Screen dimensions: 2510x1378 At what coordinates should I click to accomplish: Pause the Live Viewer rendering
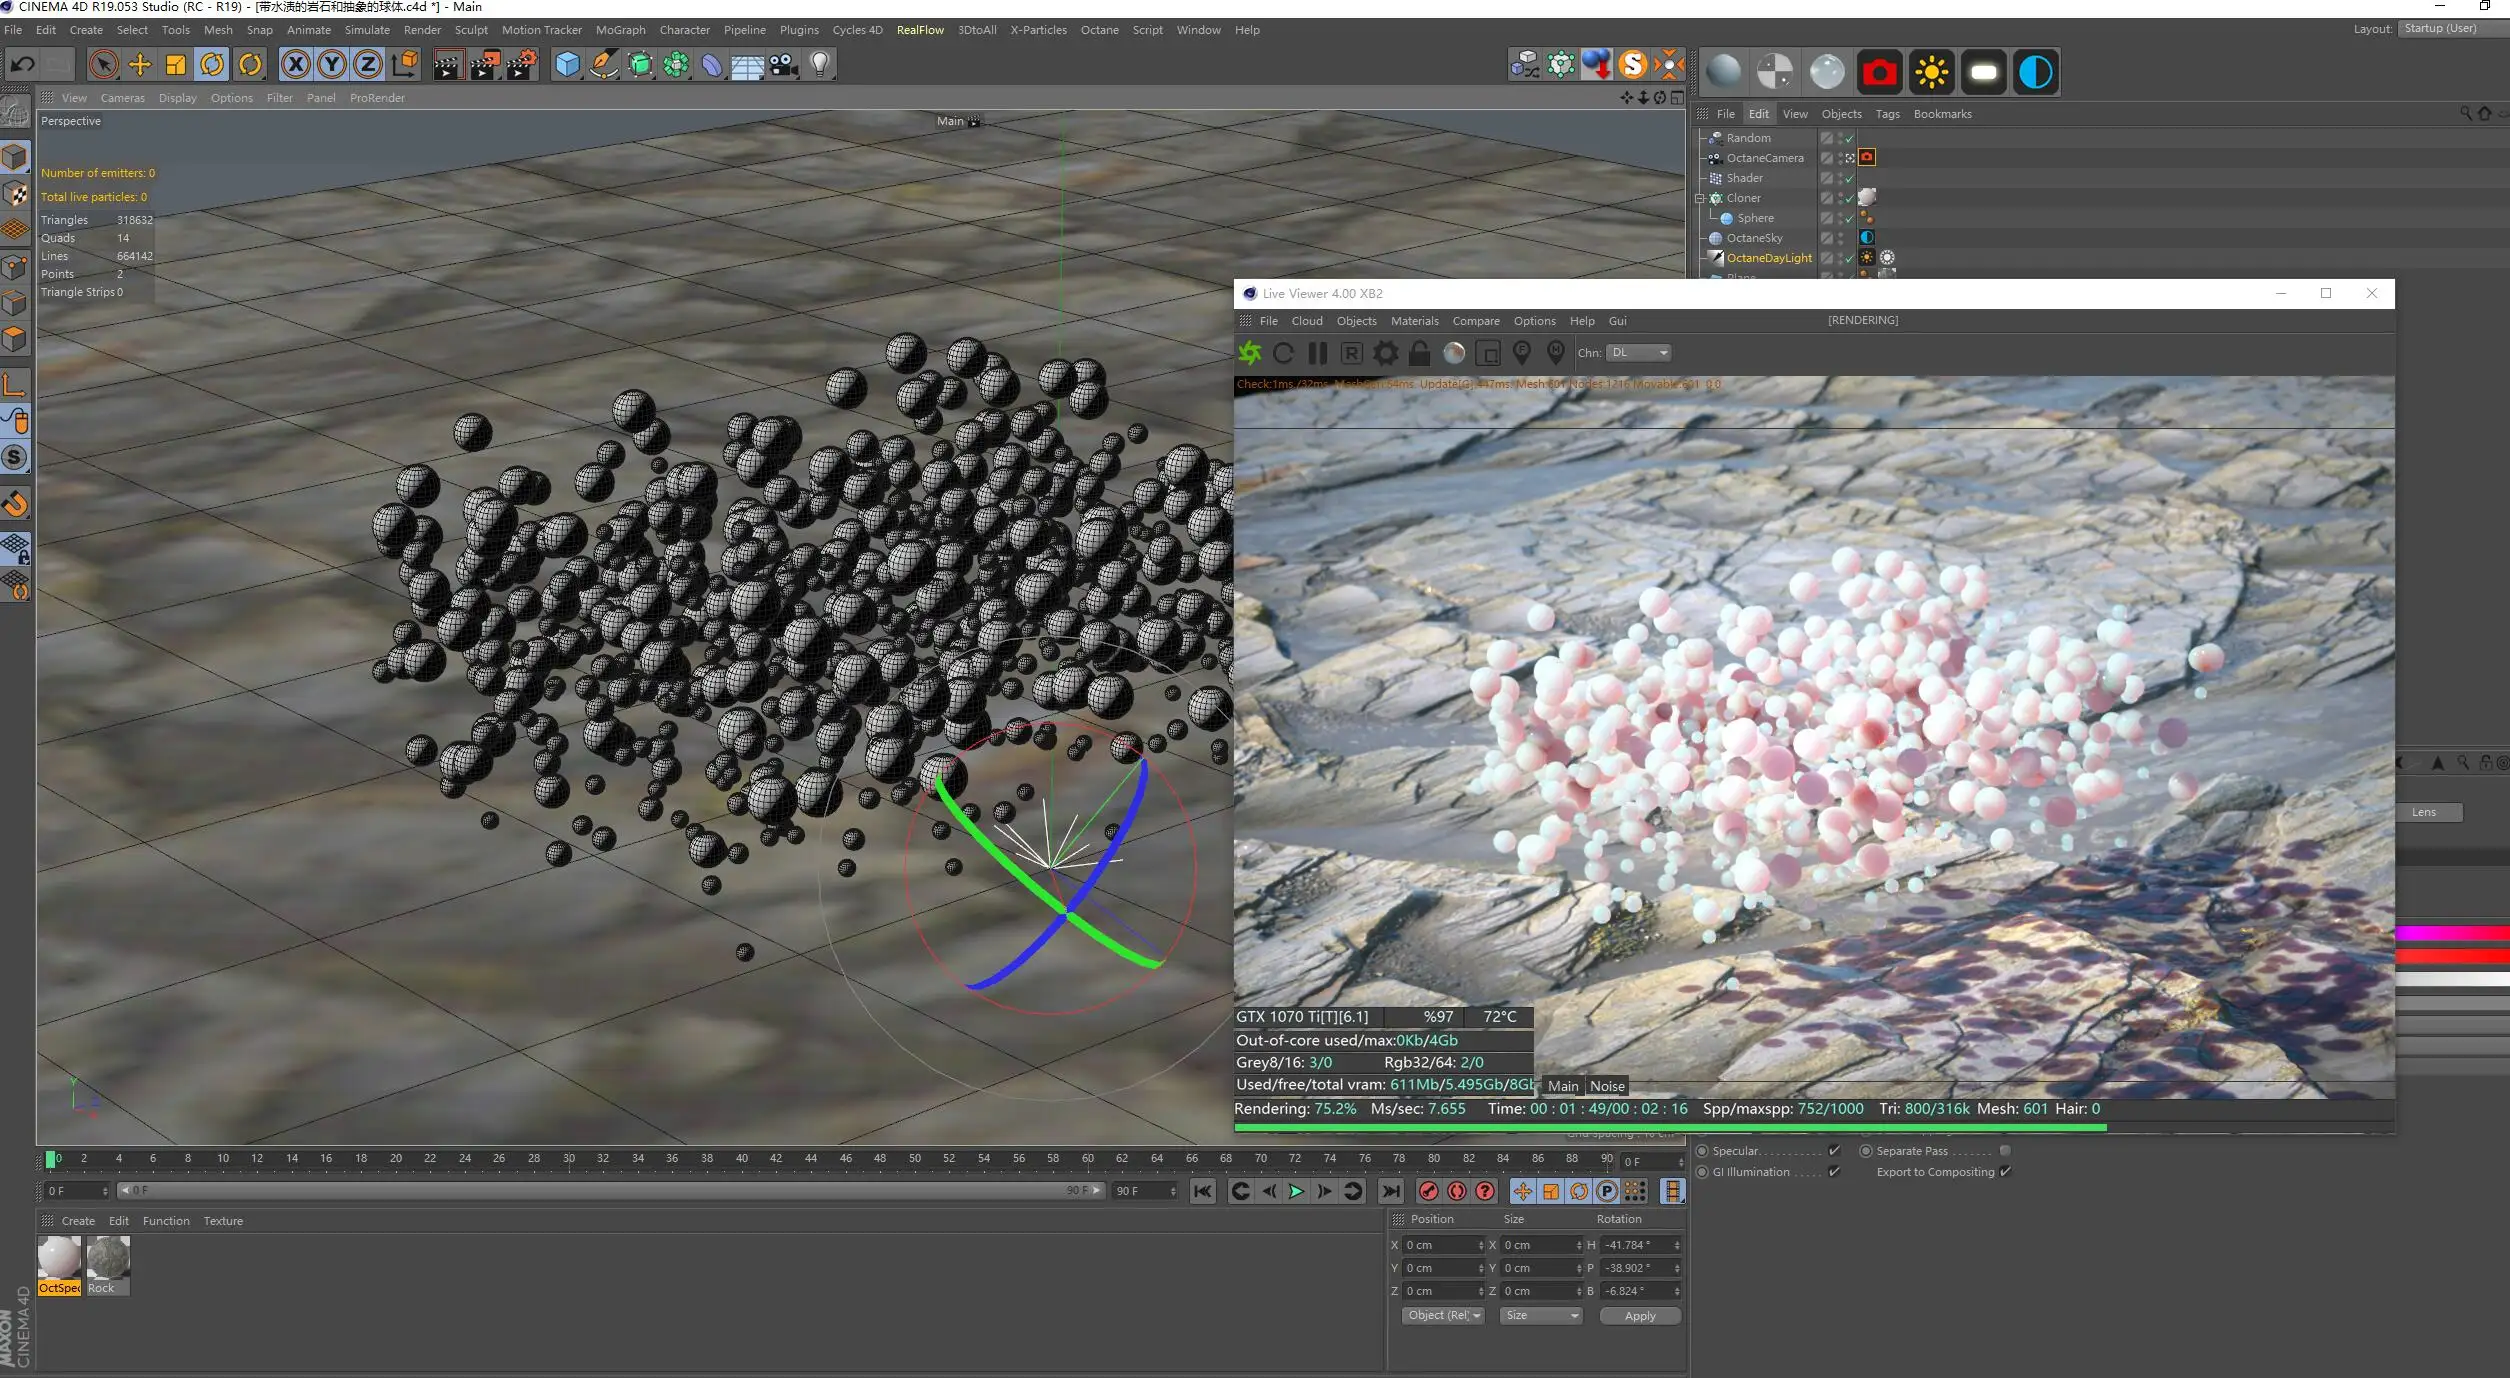click(1318, 353)
